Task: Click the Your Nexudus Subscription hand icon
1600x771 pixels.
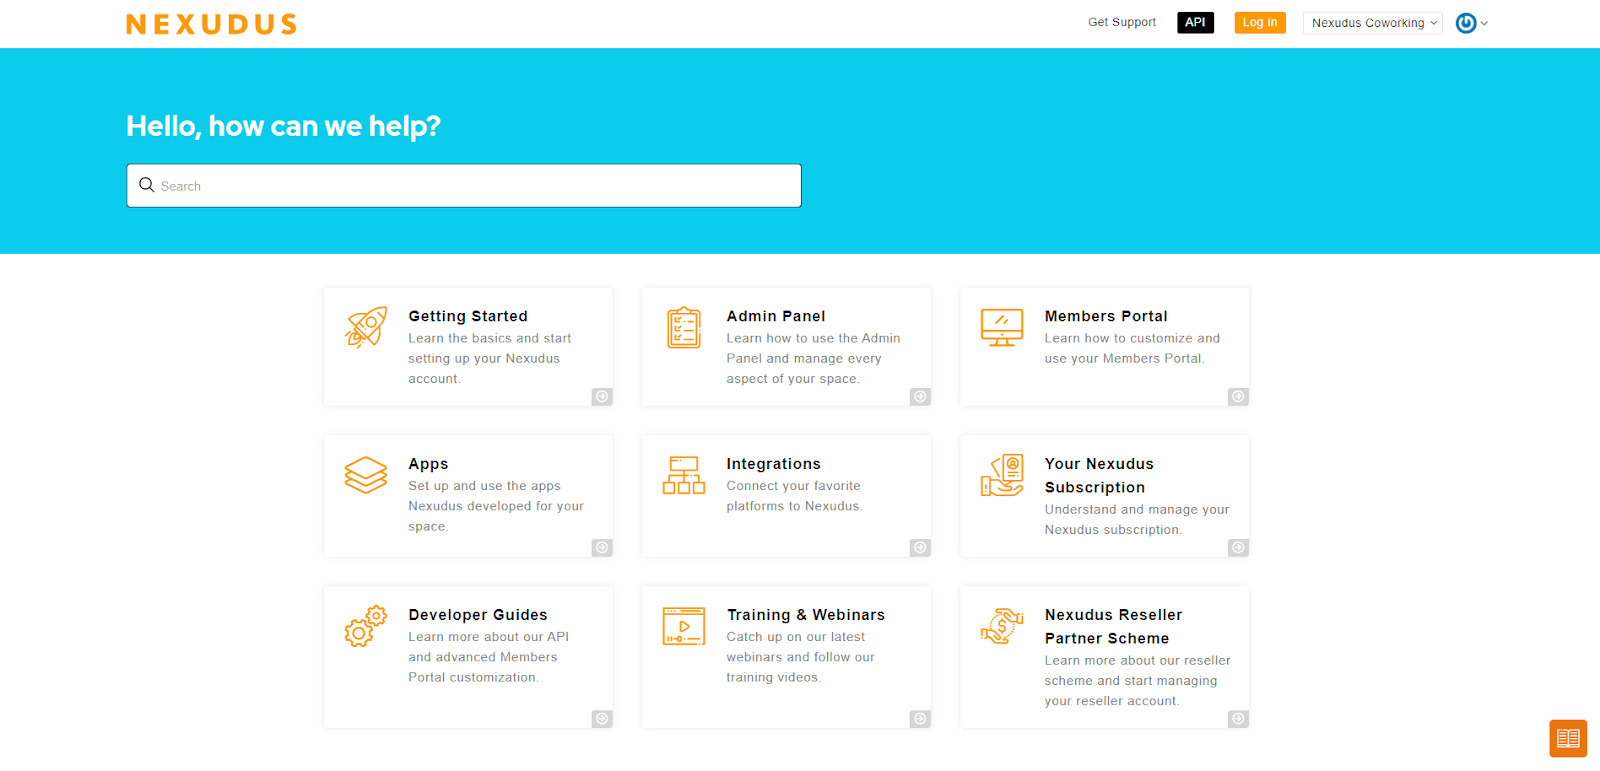Action: (1002, 475)
